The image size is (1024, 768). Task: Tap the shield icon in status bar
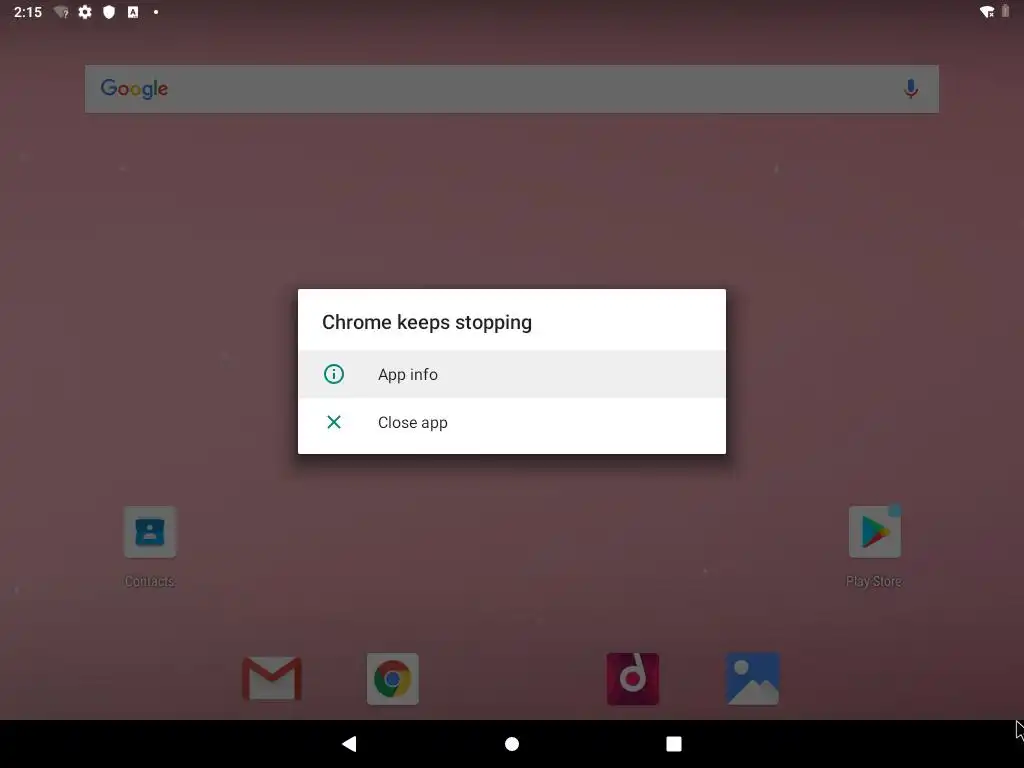109,12
